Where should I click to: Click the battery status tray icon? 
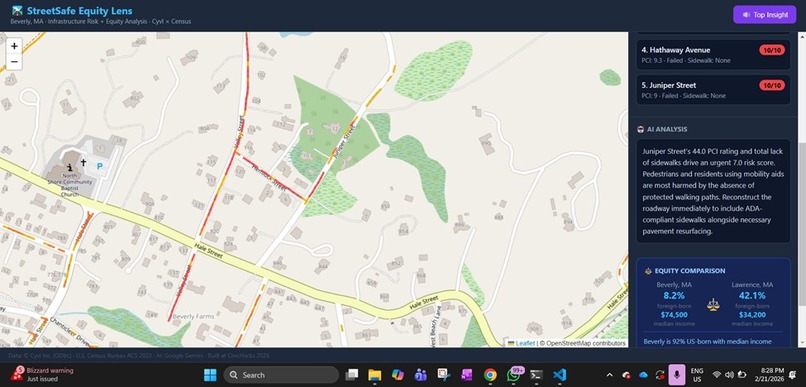(742, 375)
